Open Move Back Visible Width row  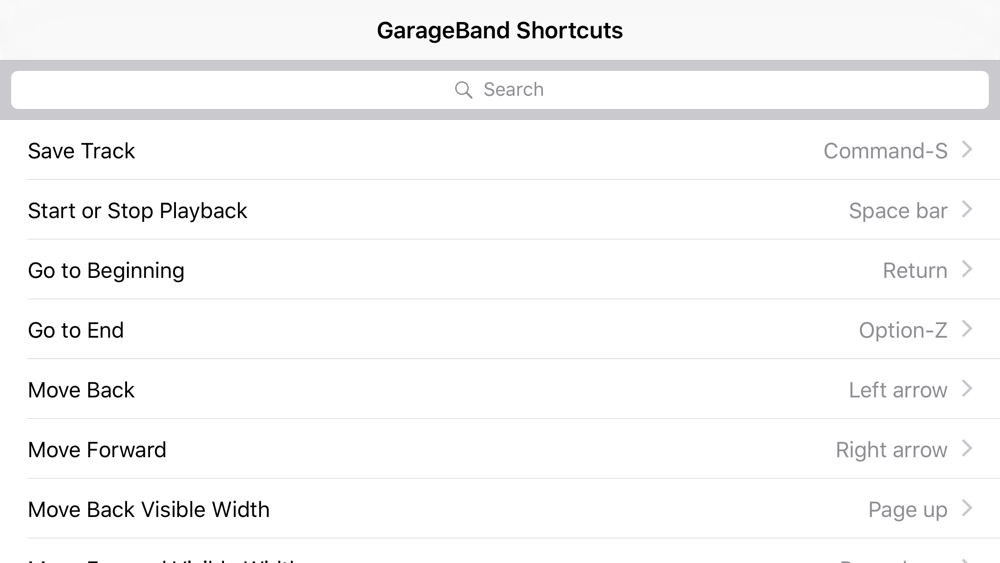149,510
